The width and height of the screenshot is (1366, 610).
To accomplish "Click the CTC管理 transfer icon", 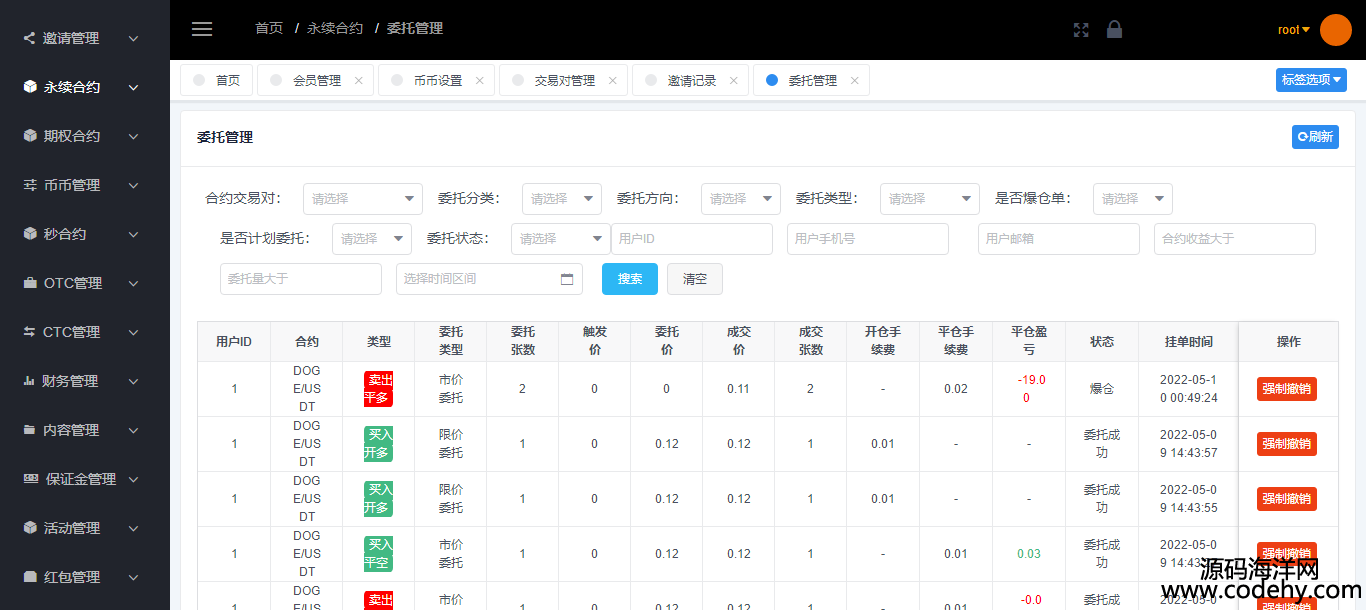I will (30, 332).
